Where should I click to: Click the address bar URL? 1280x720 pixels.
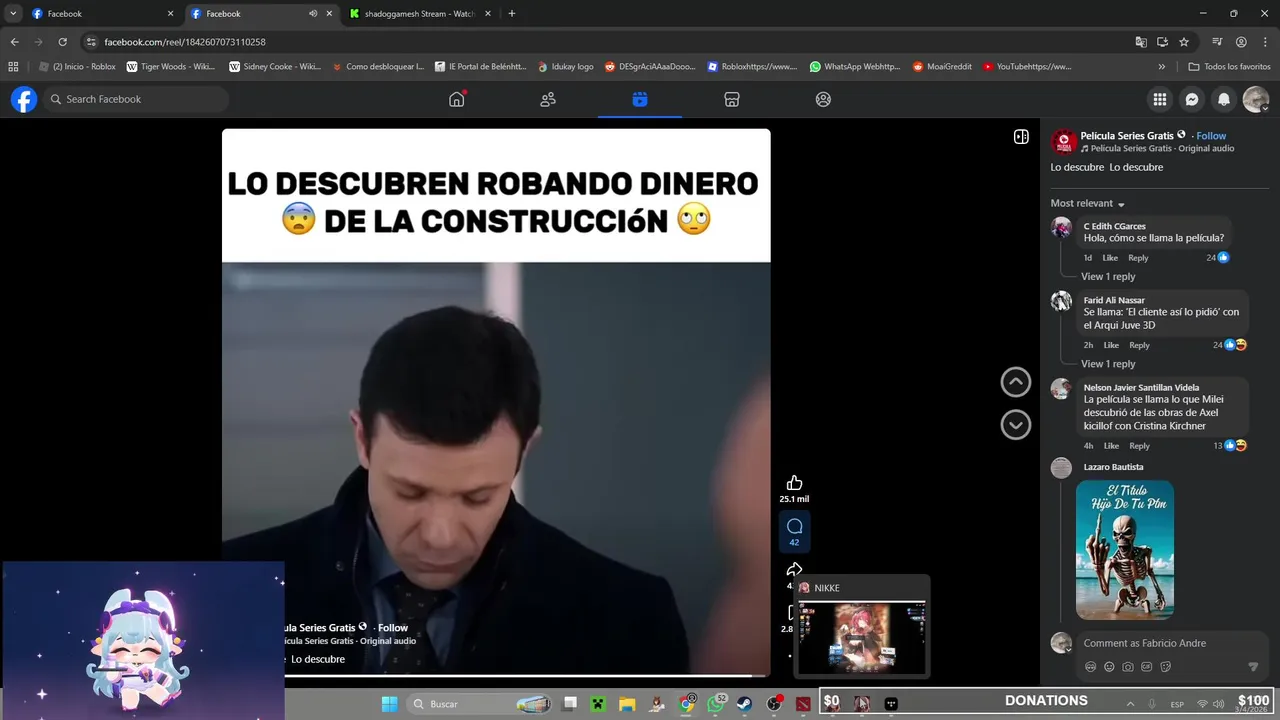[185, 42]
